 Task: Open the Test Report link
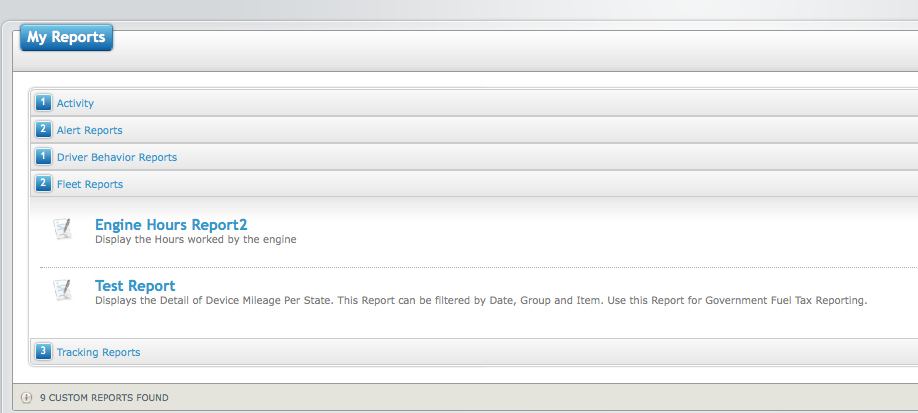pyautogui.click(x=135, y=285)
